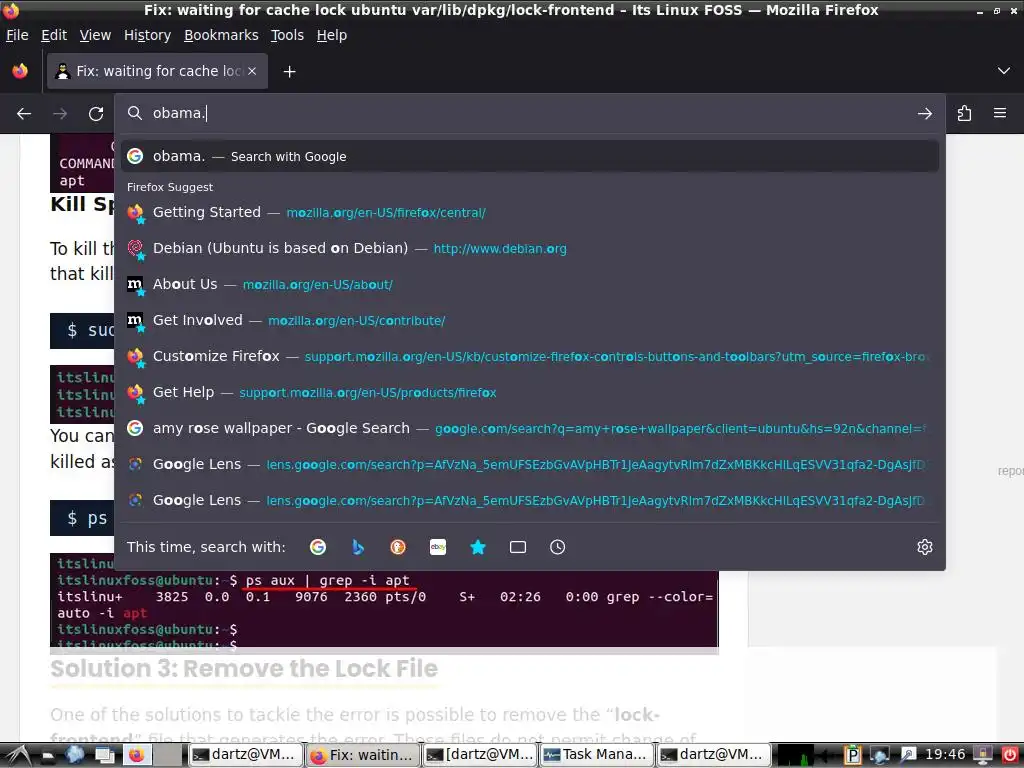Click the 'Solution 3: Remove the Lock File' heading
Screen dimensions: 1024x768
[244, 669]
